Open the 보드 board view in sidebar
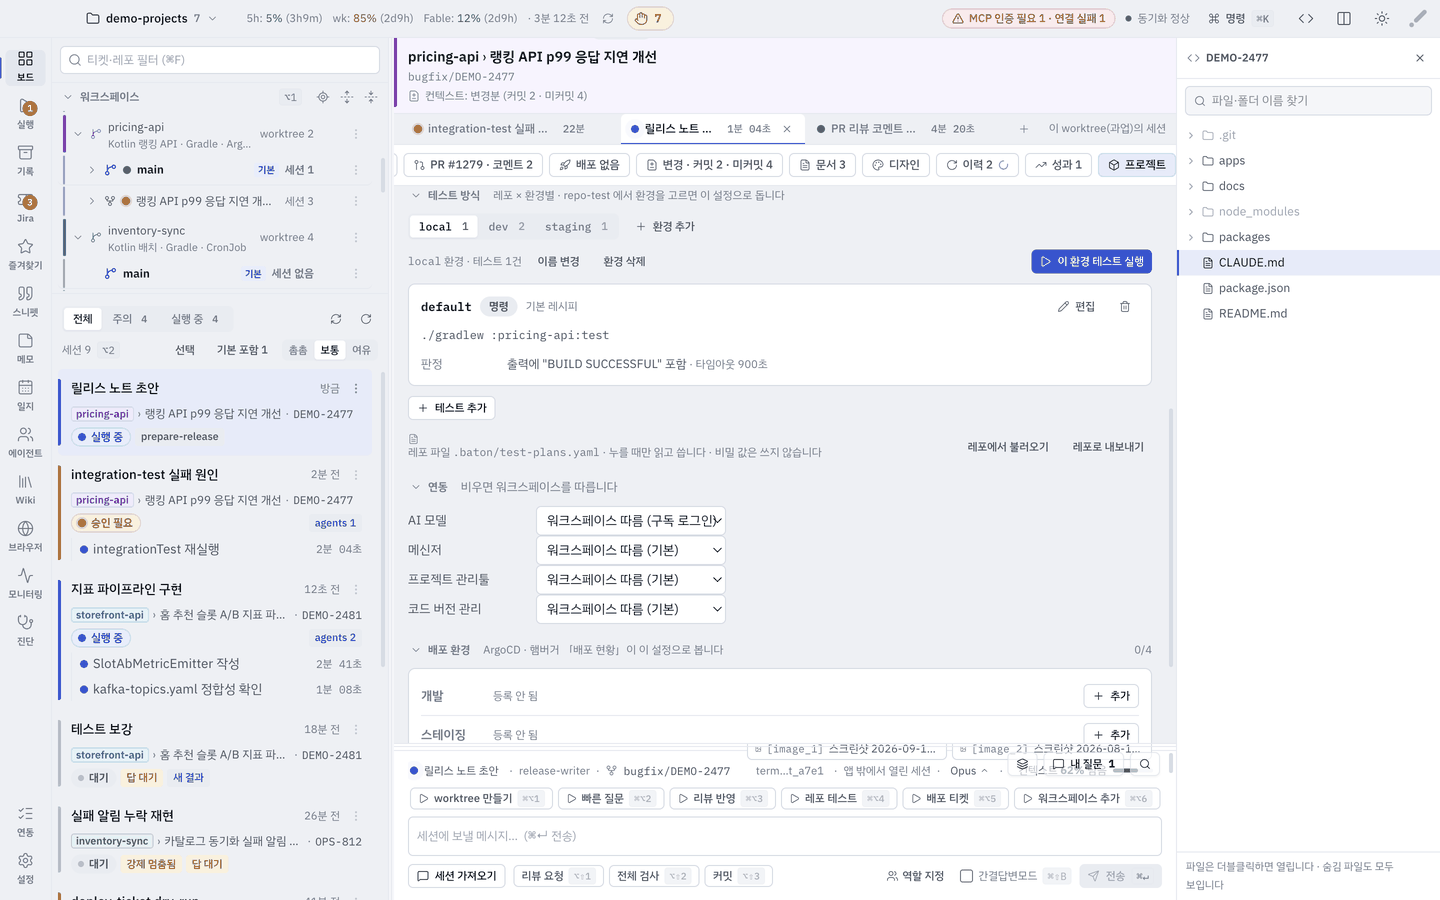This screenshot has width=1440, height=900. coord(25,66)
